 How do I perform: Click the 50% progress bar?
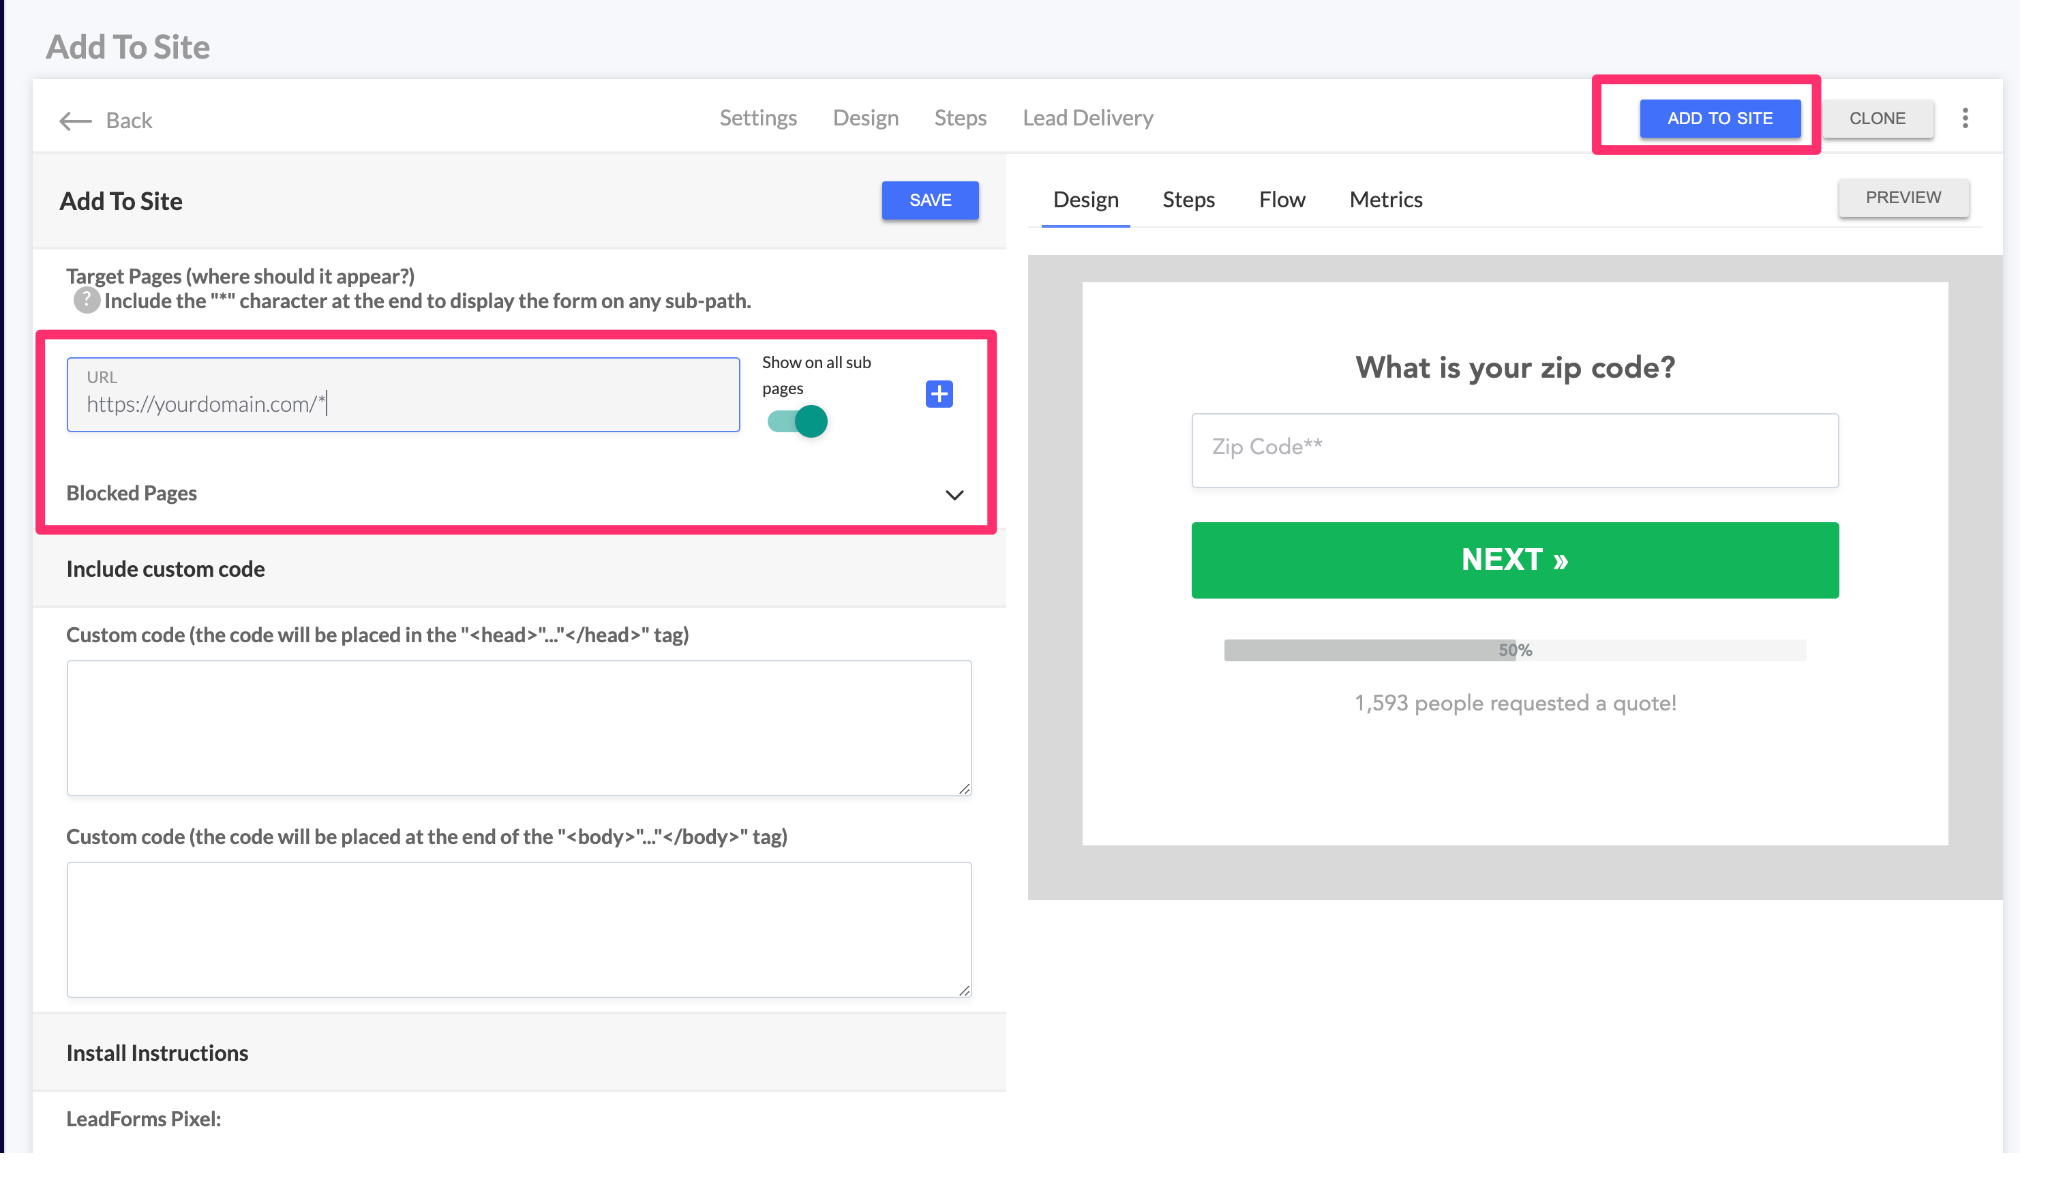[1514, 650]
